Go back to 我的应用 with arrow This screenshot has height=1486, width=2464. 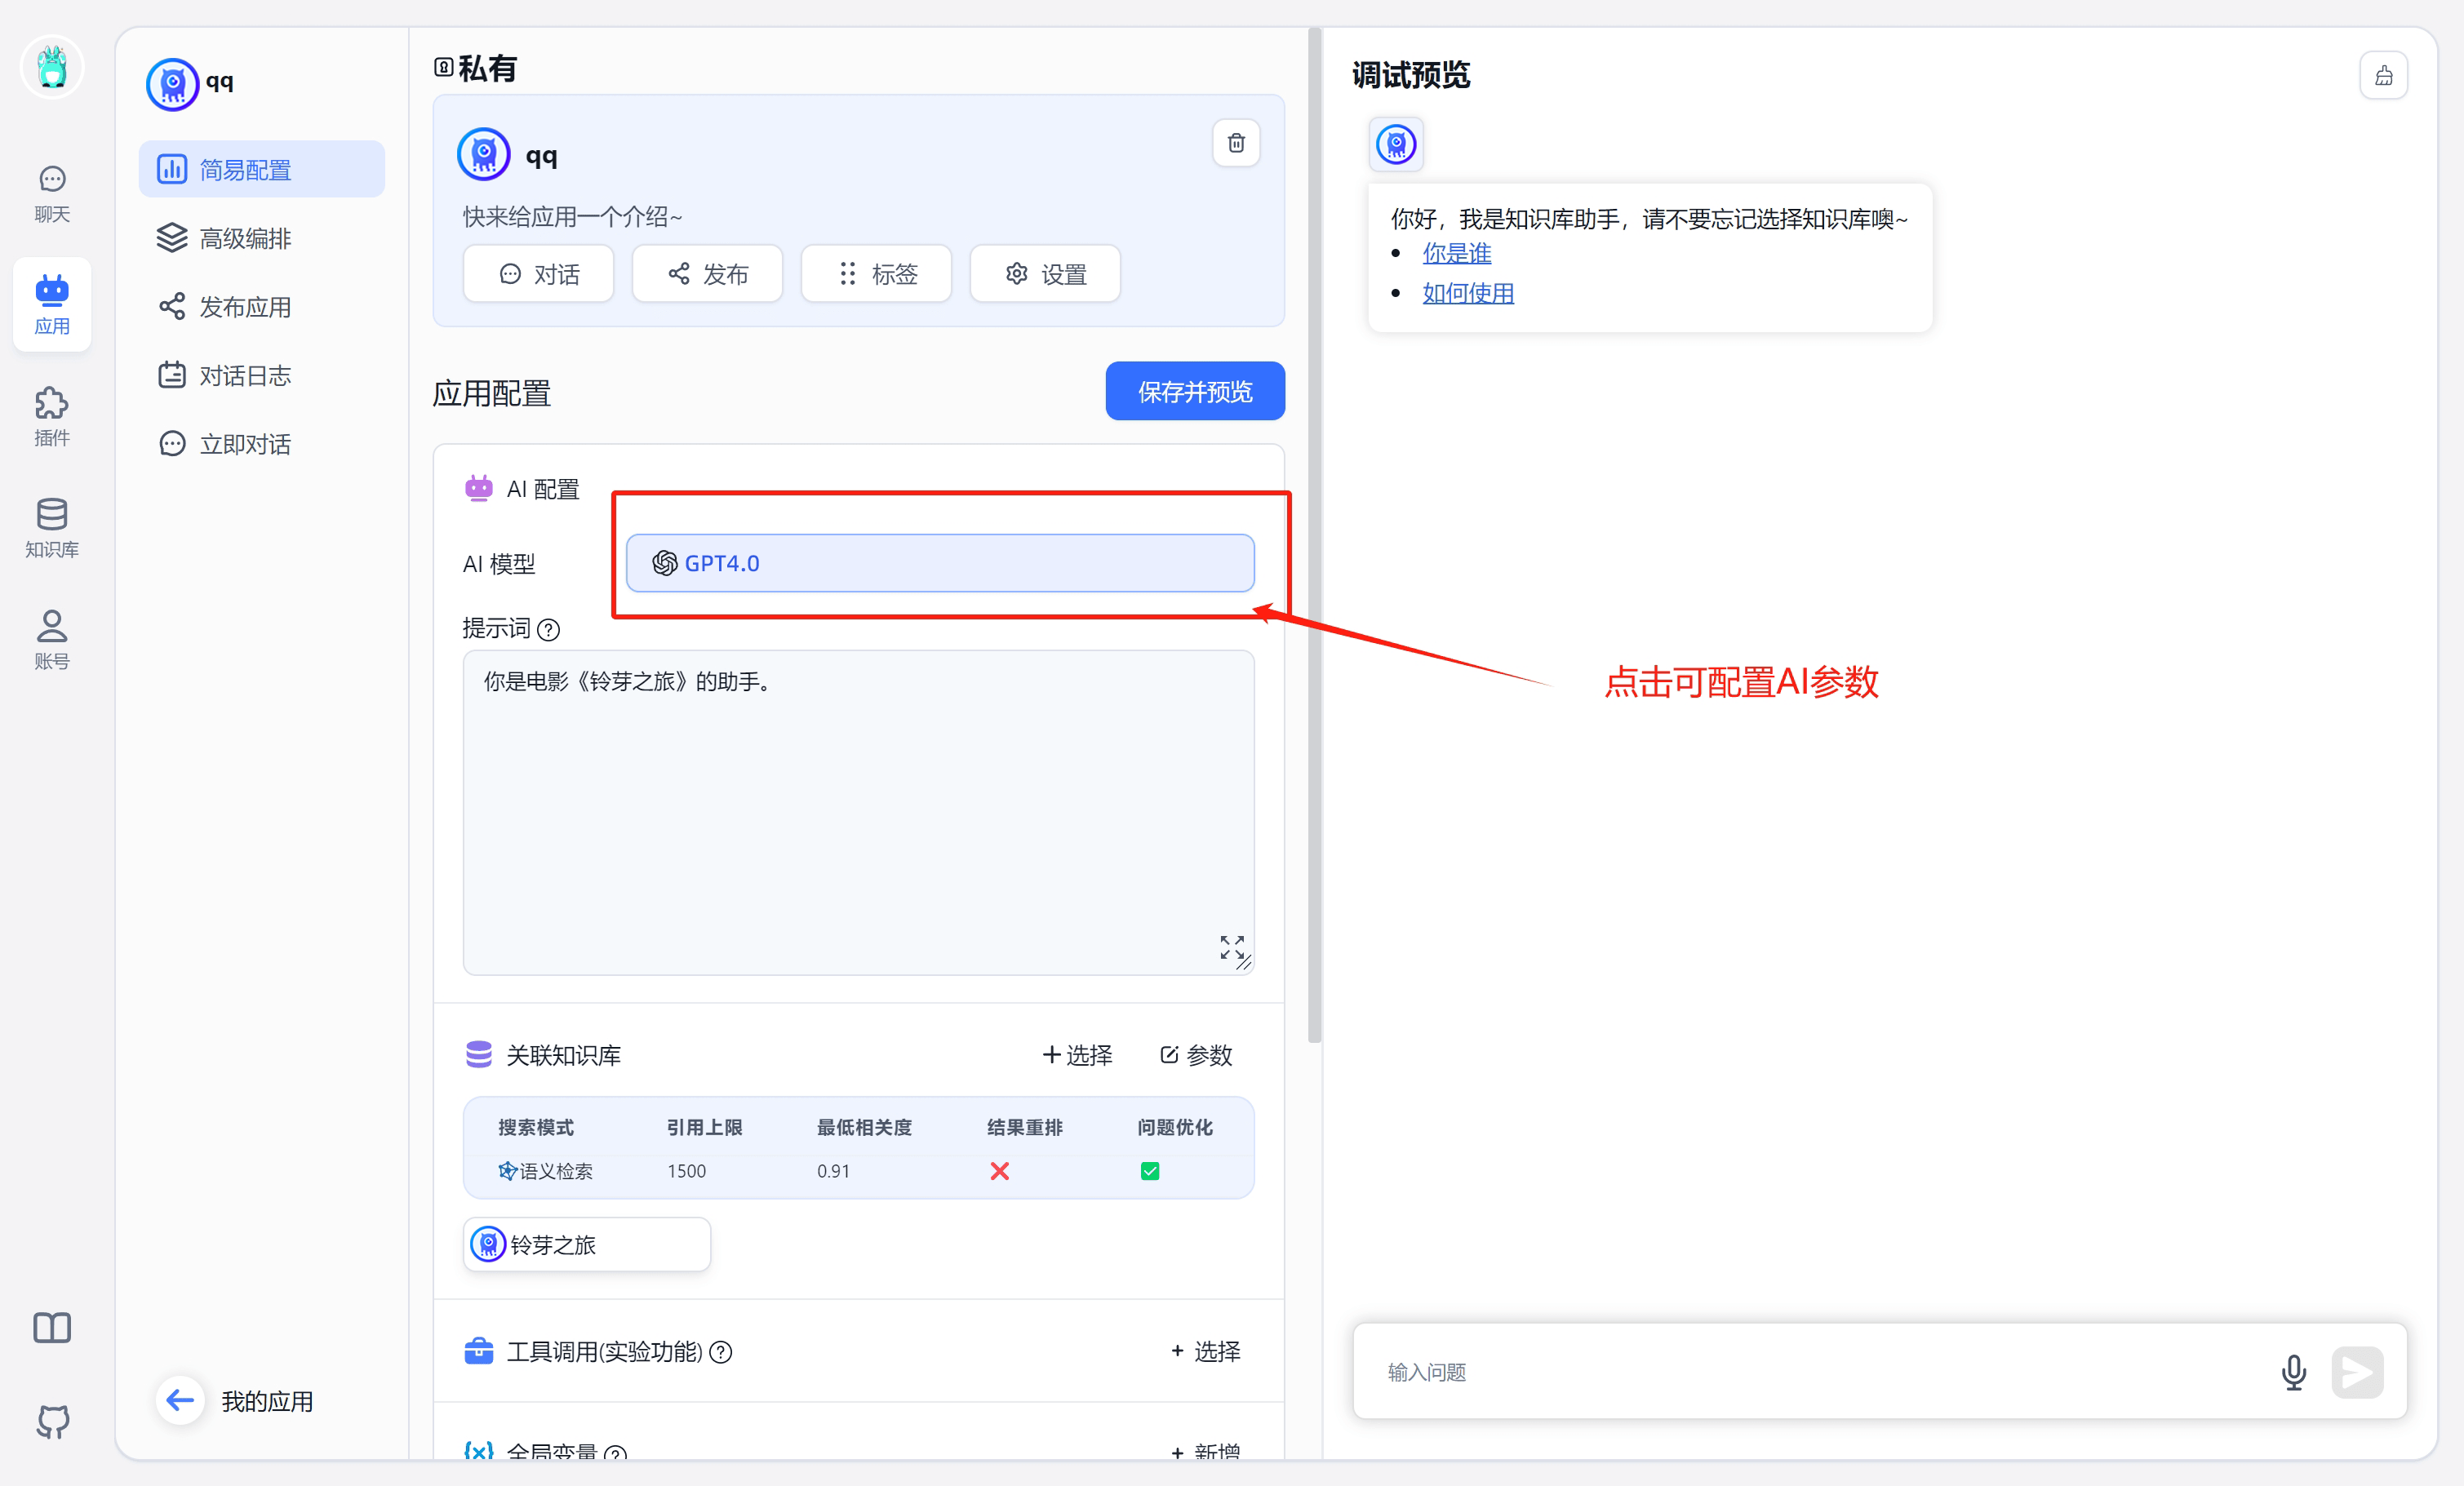(180, 1400)
